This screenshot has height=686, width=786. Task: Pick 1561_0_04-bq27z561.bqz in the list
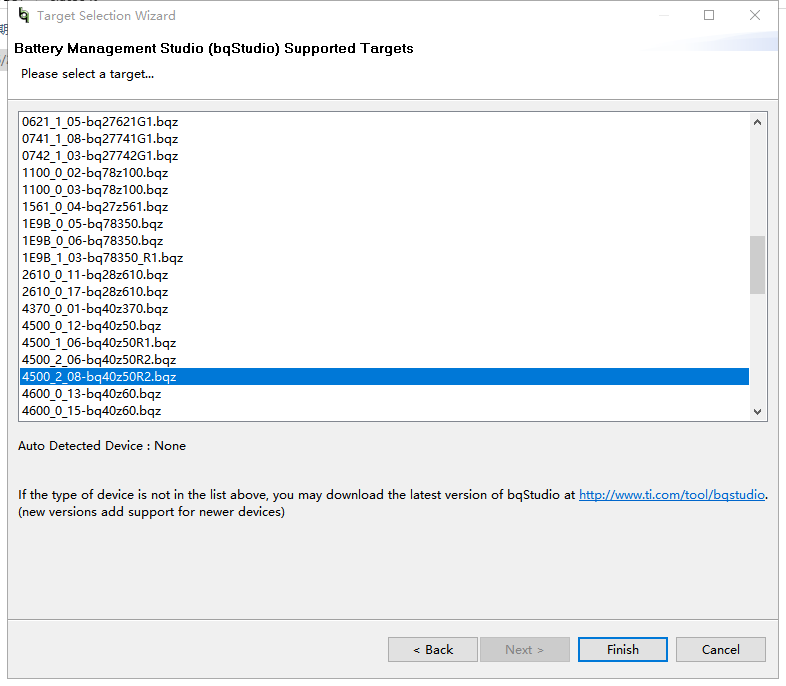95,207
